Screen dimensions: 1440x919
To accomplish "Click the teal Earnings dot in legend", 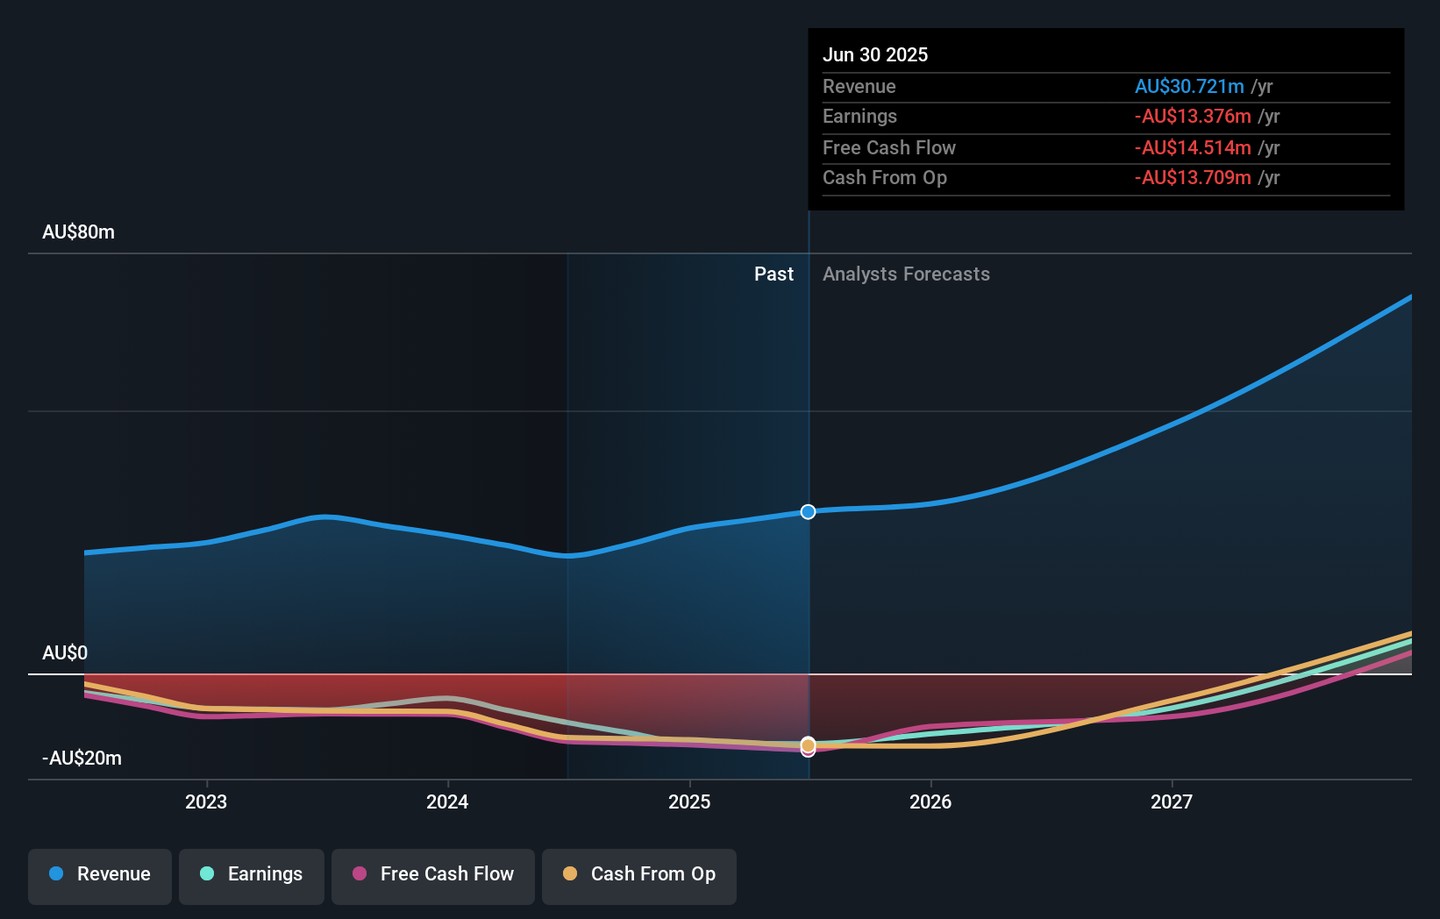I will click(207, 874).
